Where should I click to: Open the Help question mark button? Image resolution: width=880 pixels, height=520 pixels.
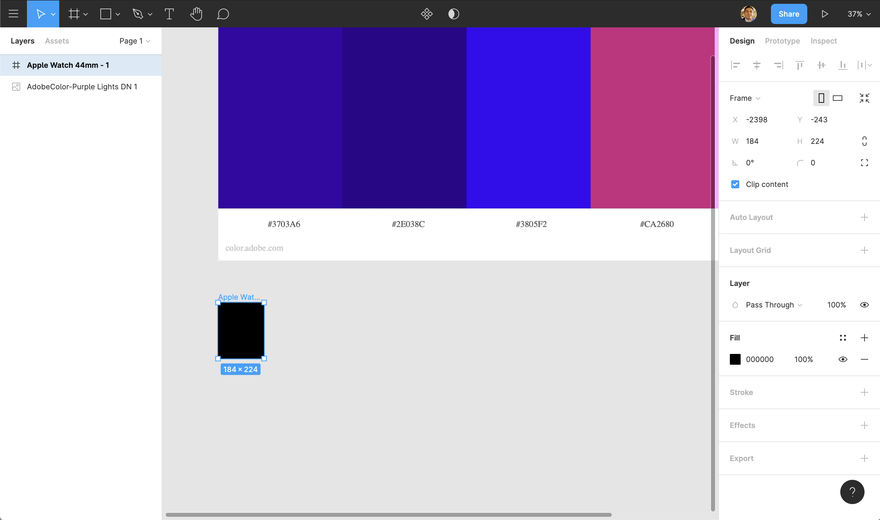pos(852,492)
